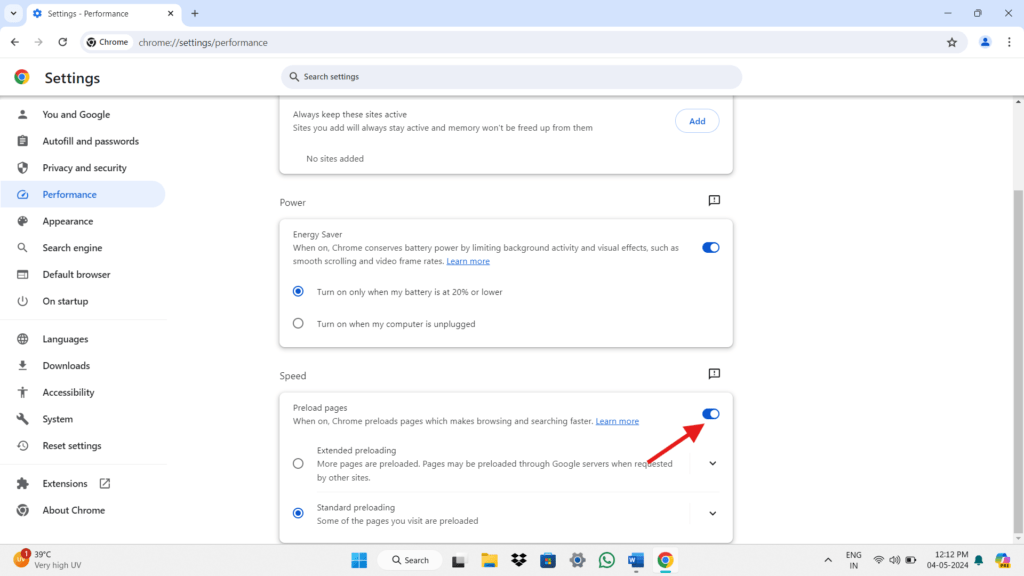
Task: Switch to Word from taskbar
Action: tap(636, 560)
